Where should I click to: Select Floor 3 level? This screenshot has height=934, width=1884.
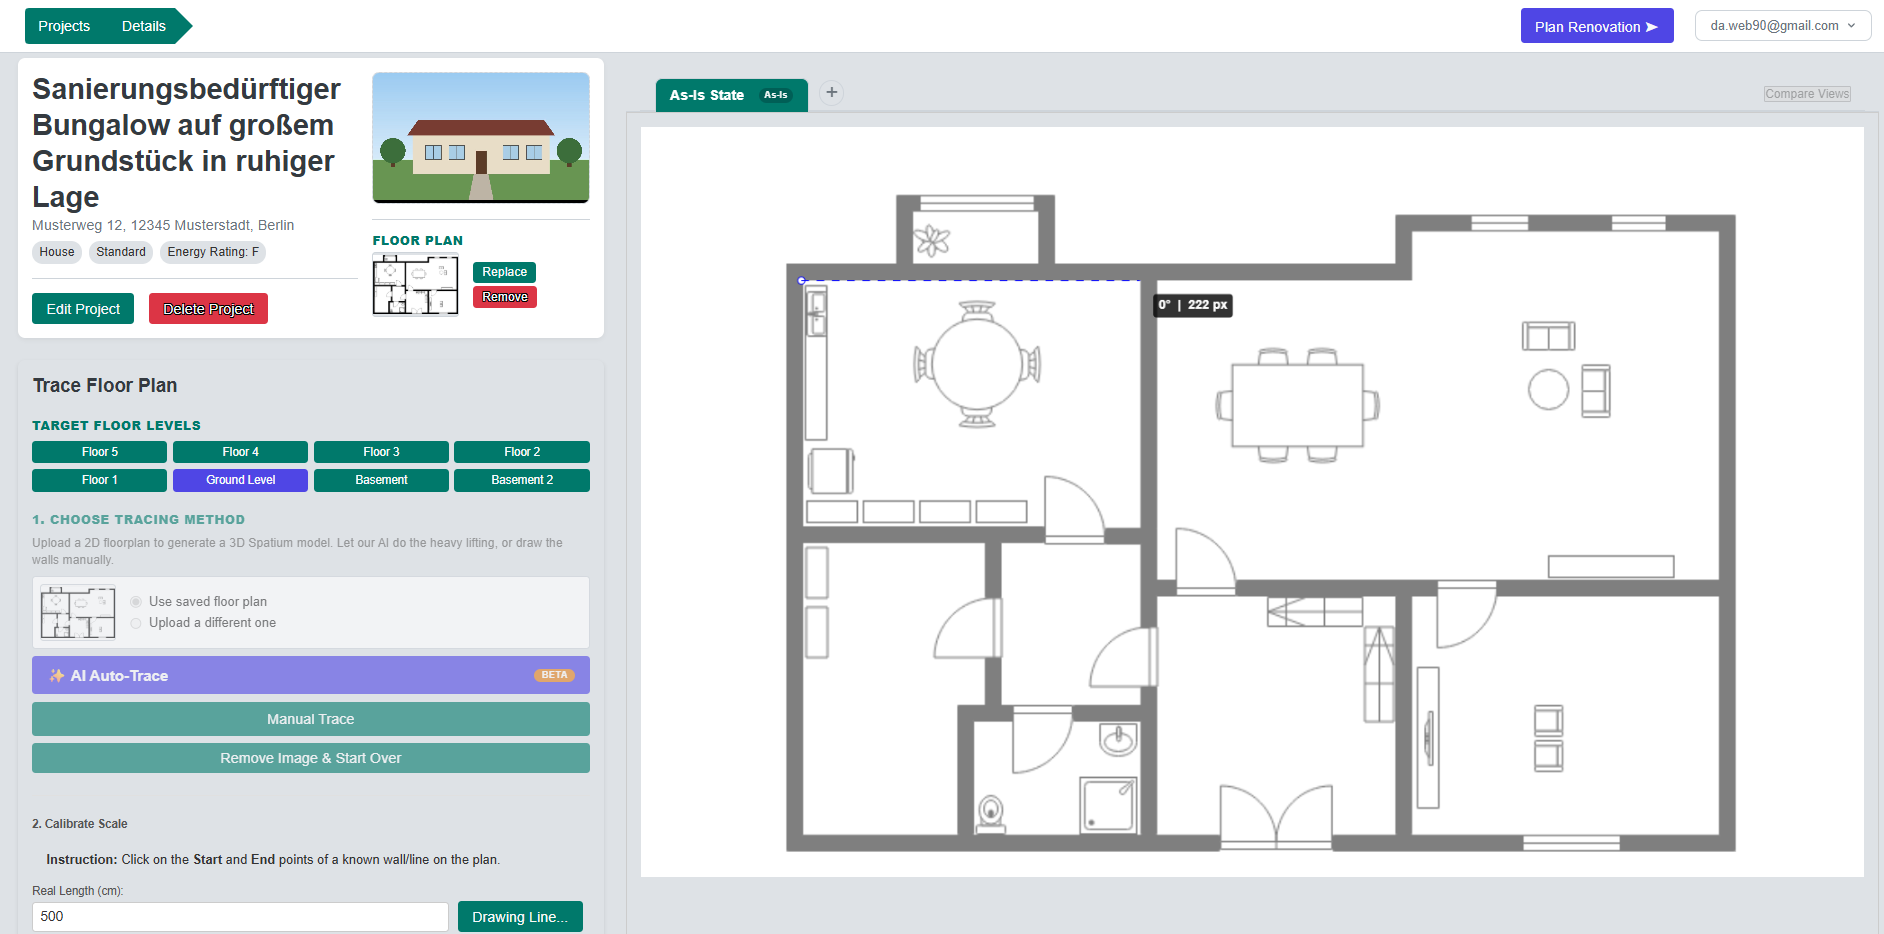click(x=381, y=452)
